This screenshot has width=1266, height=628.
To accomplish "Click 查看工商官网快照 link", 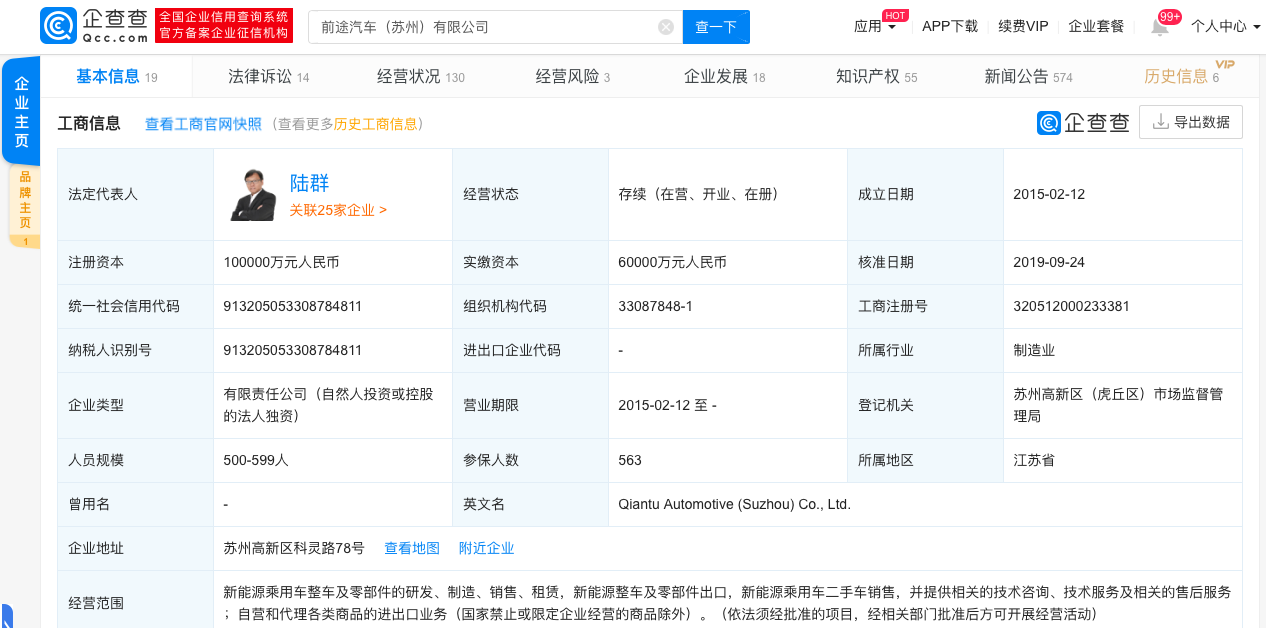I will click(203, 124).
